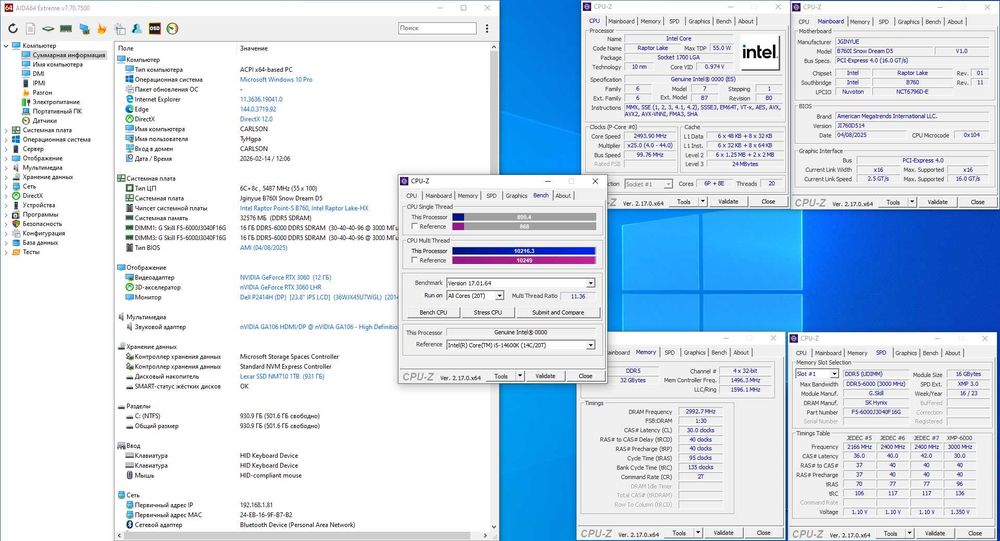Open the Memory tab in CPU-Z Mainboard window

coord(859,22)
